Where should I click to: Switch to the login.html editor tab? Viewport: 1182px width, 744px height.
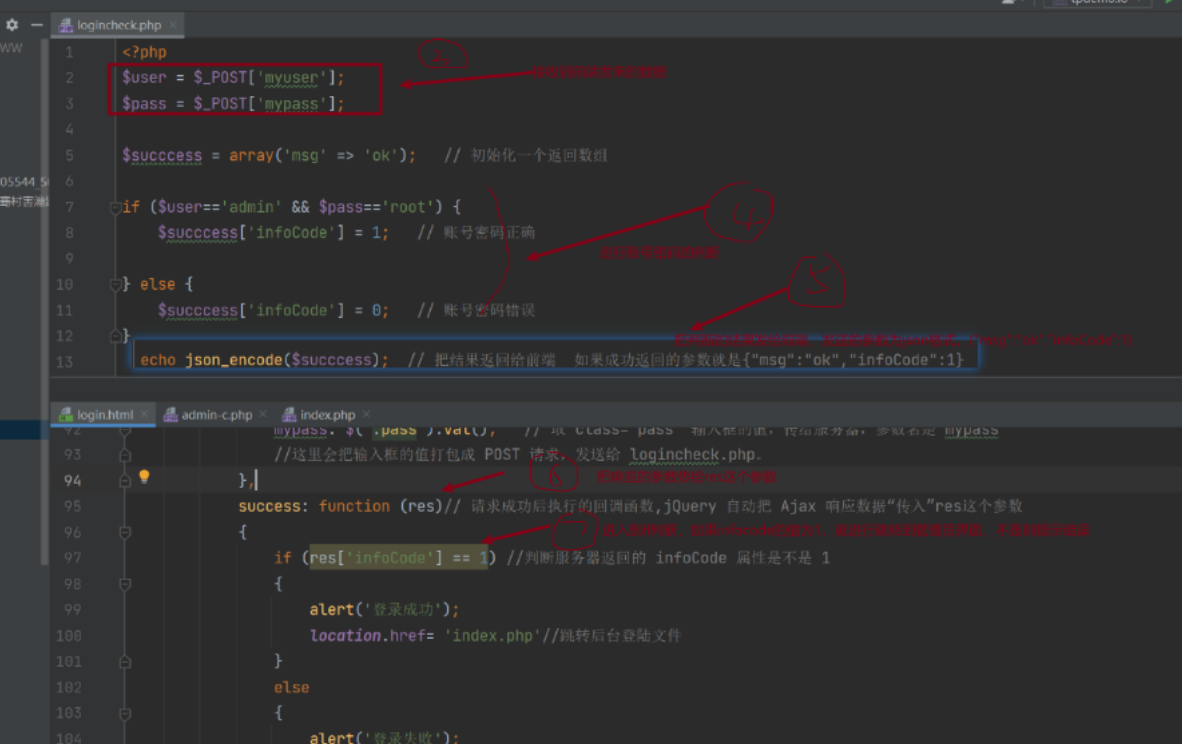[x=103, y=415]
